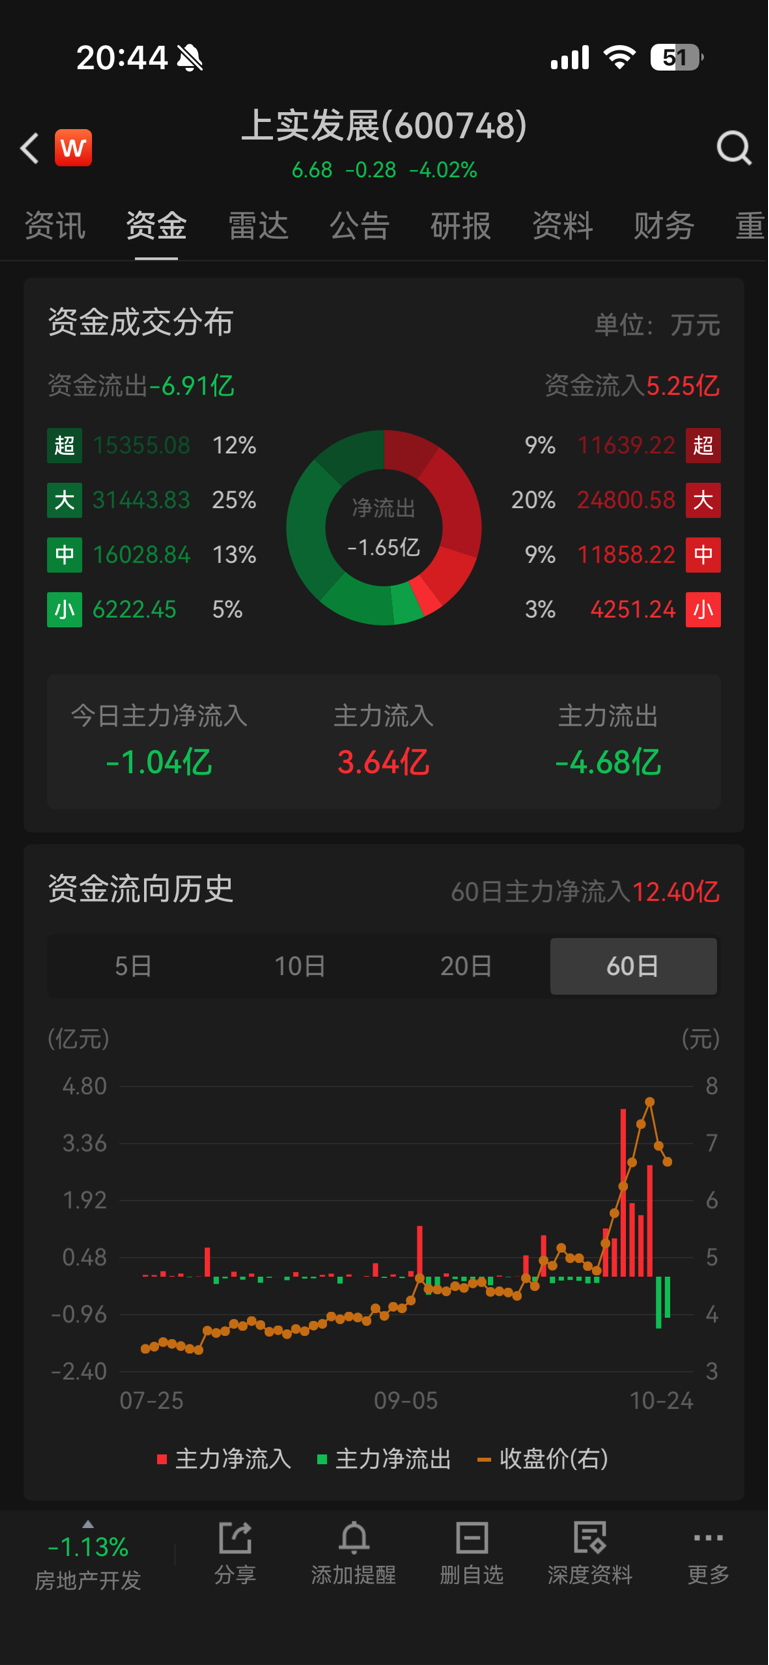Switch to the 资讯 tab
The width and height of the screenshot is (769, 1665).
[55, 226]
